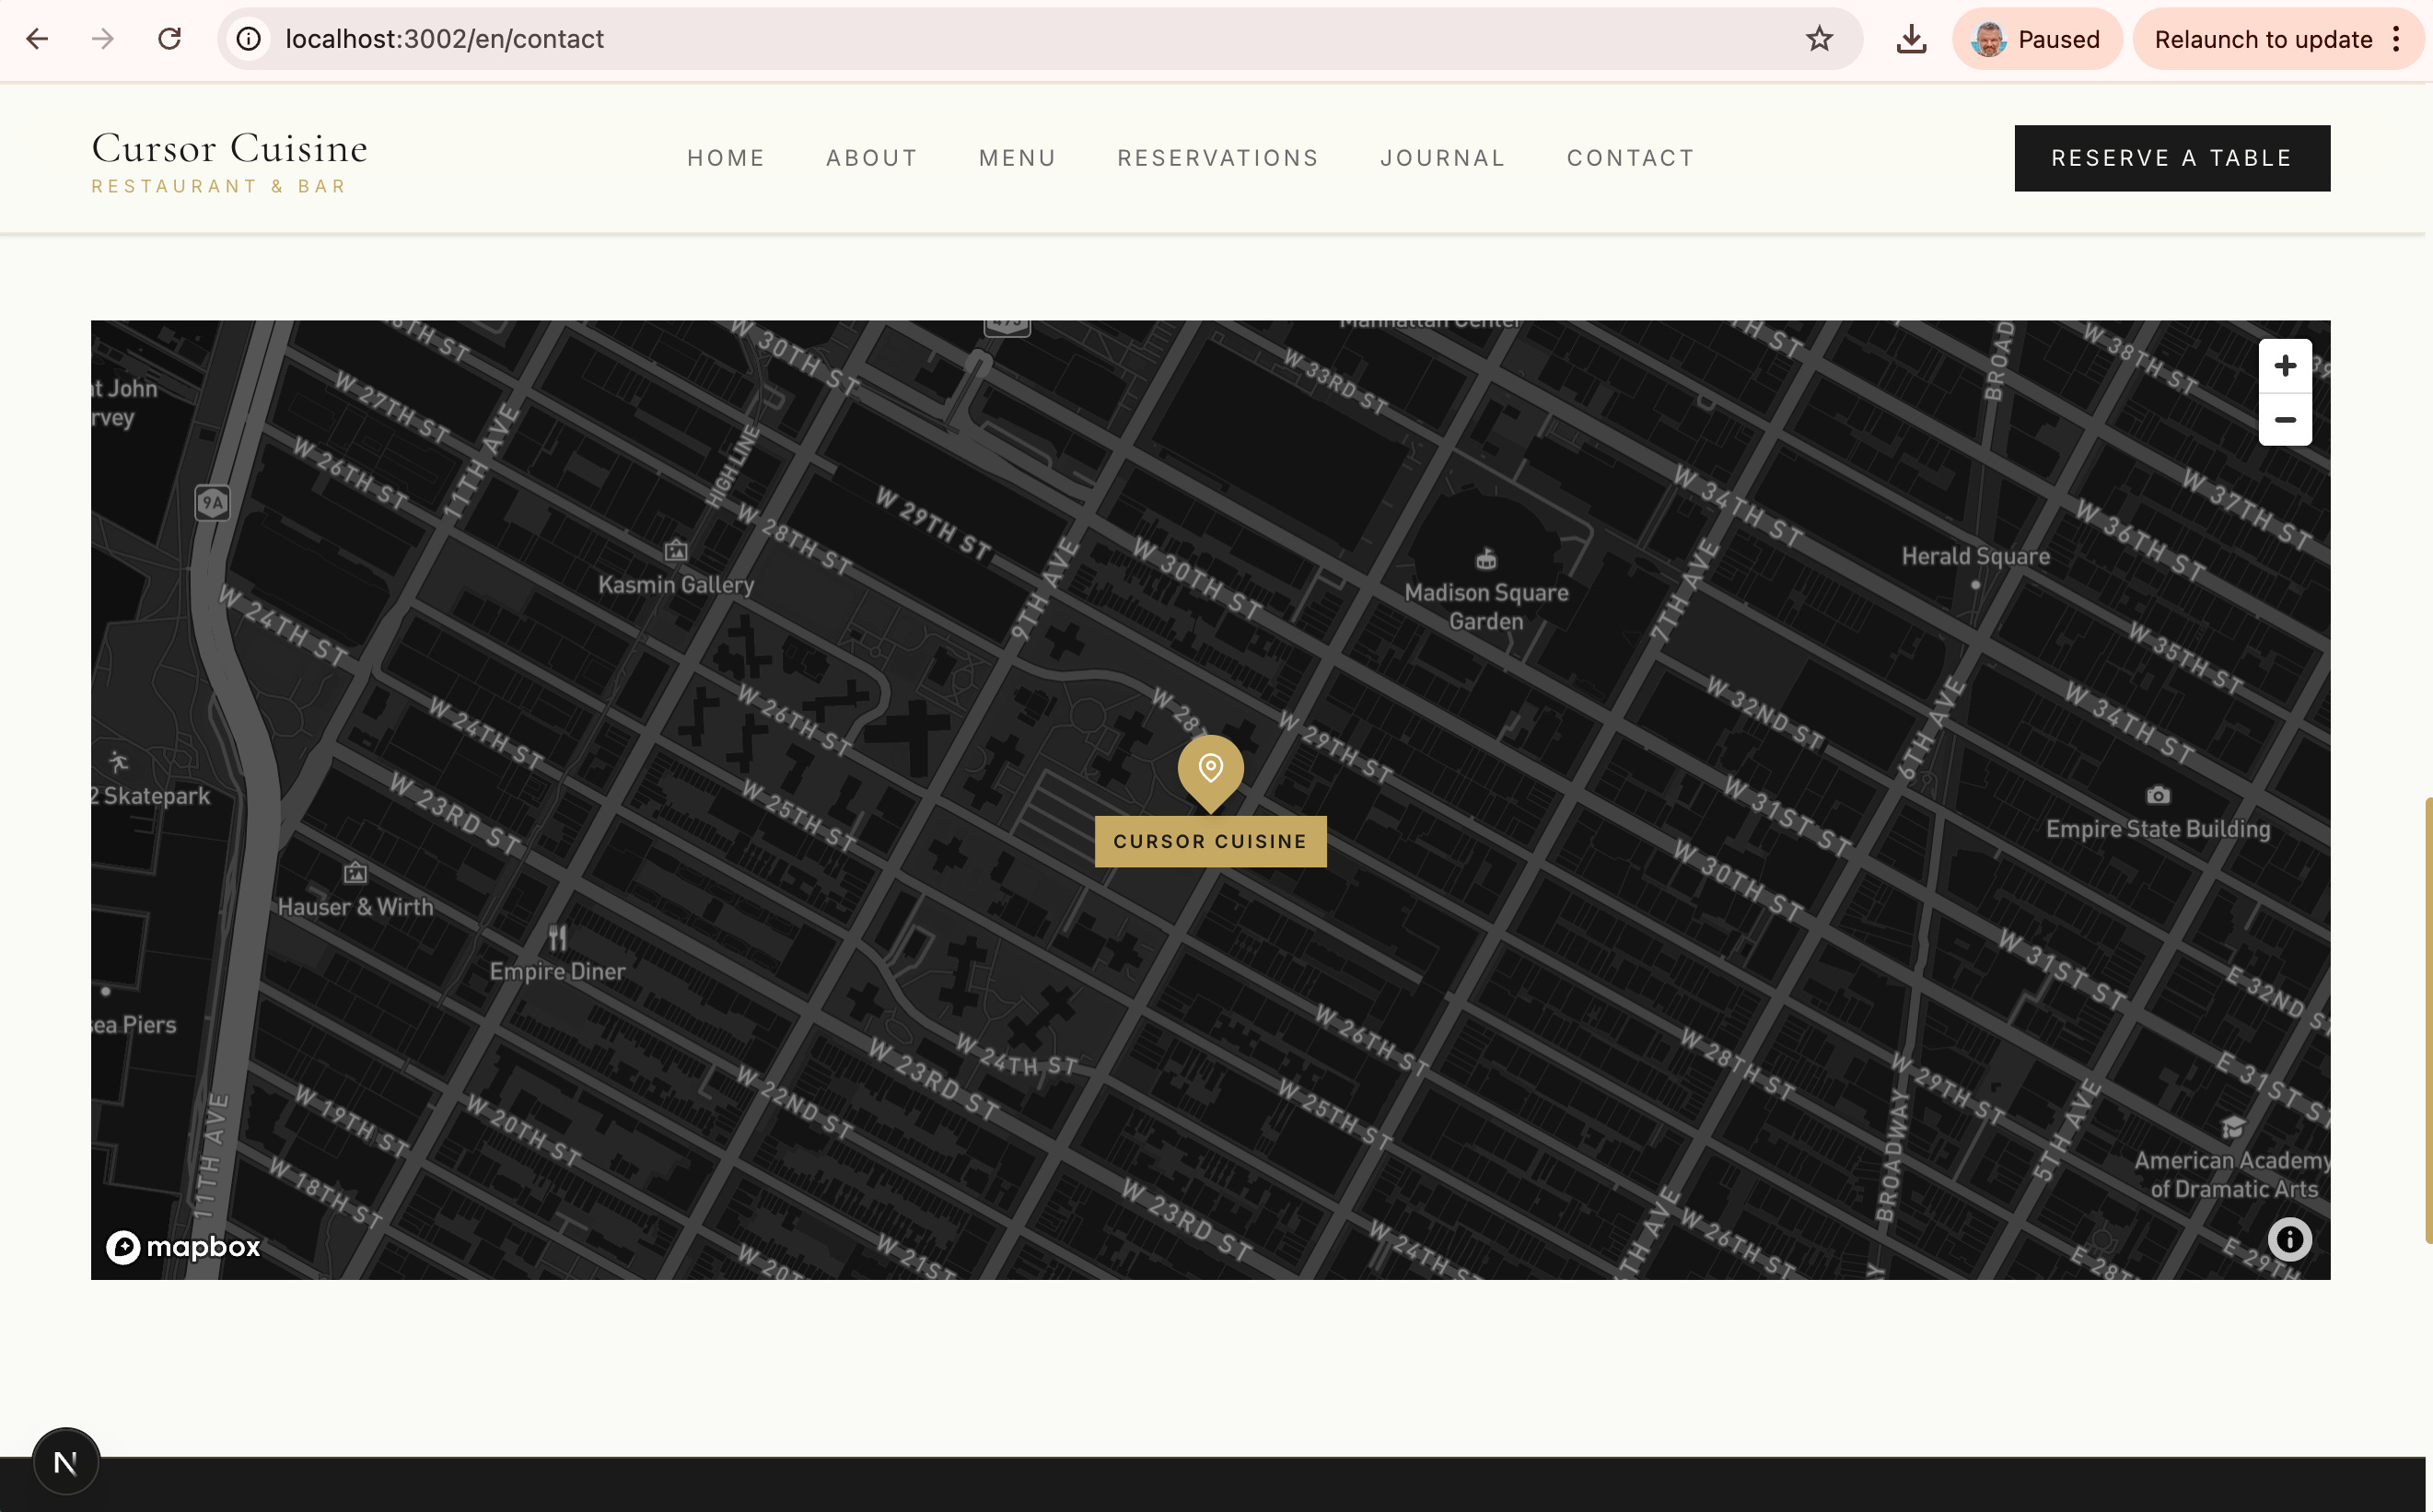Viewport: 2433px width, 1512px height.
Task: Go back to previous page
Action: coord(37,39)
